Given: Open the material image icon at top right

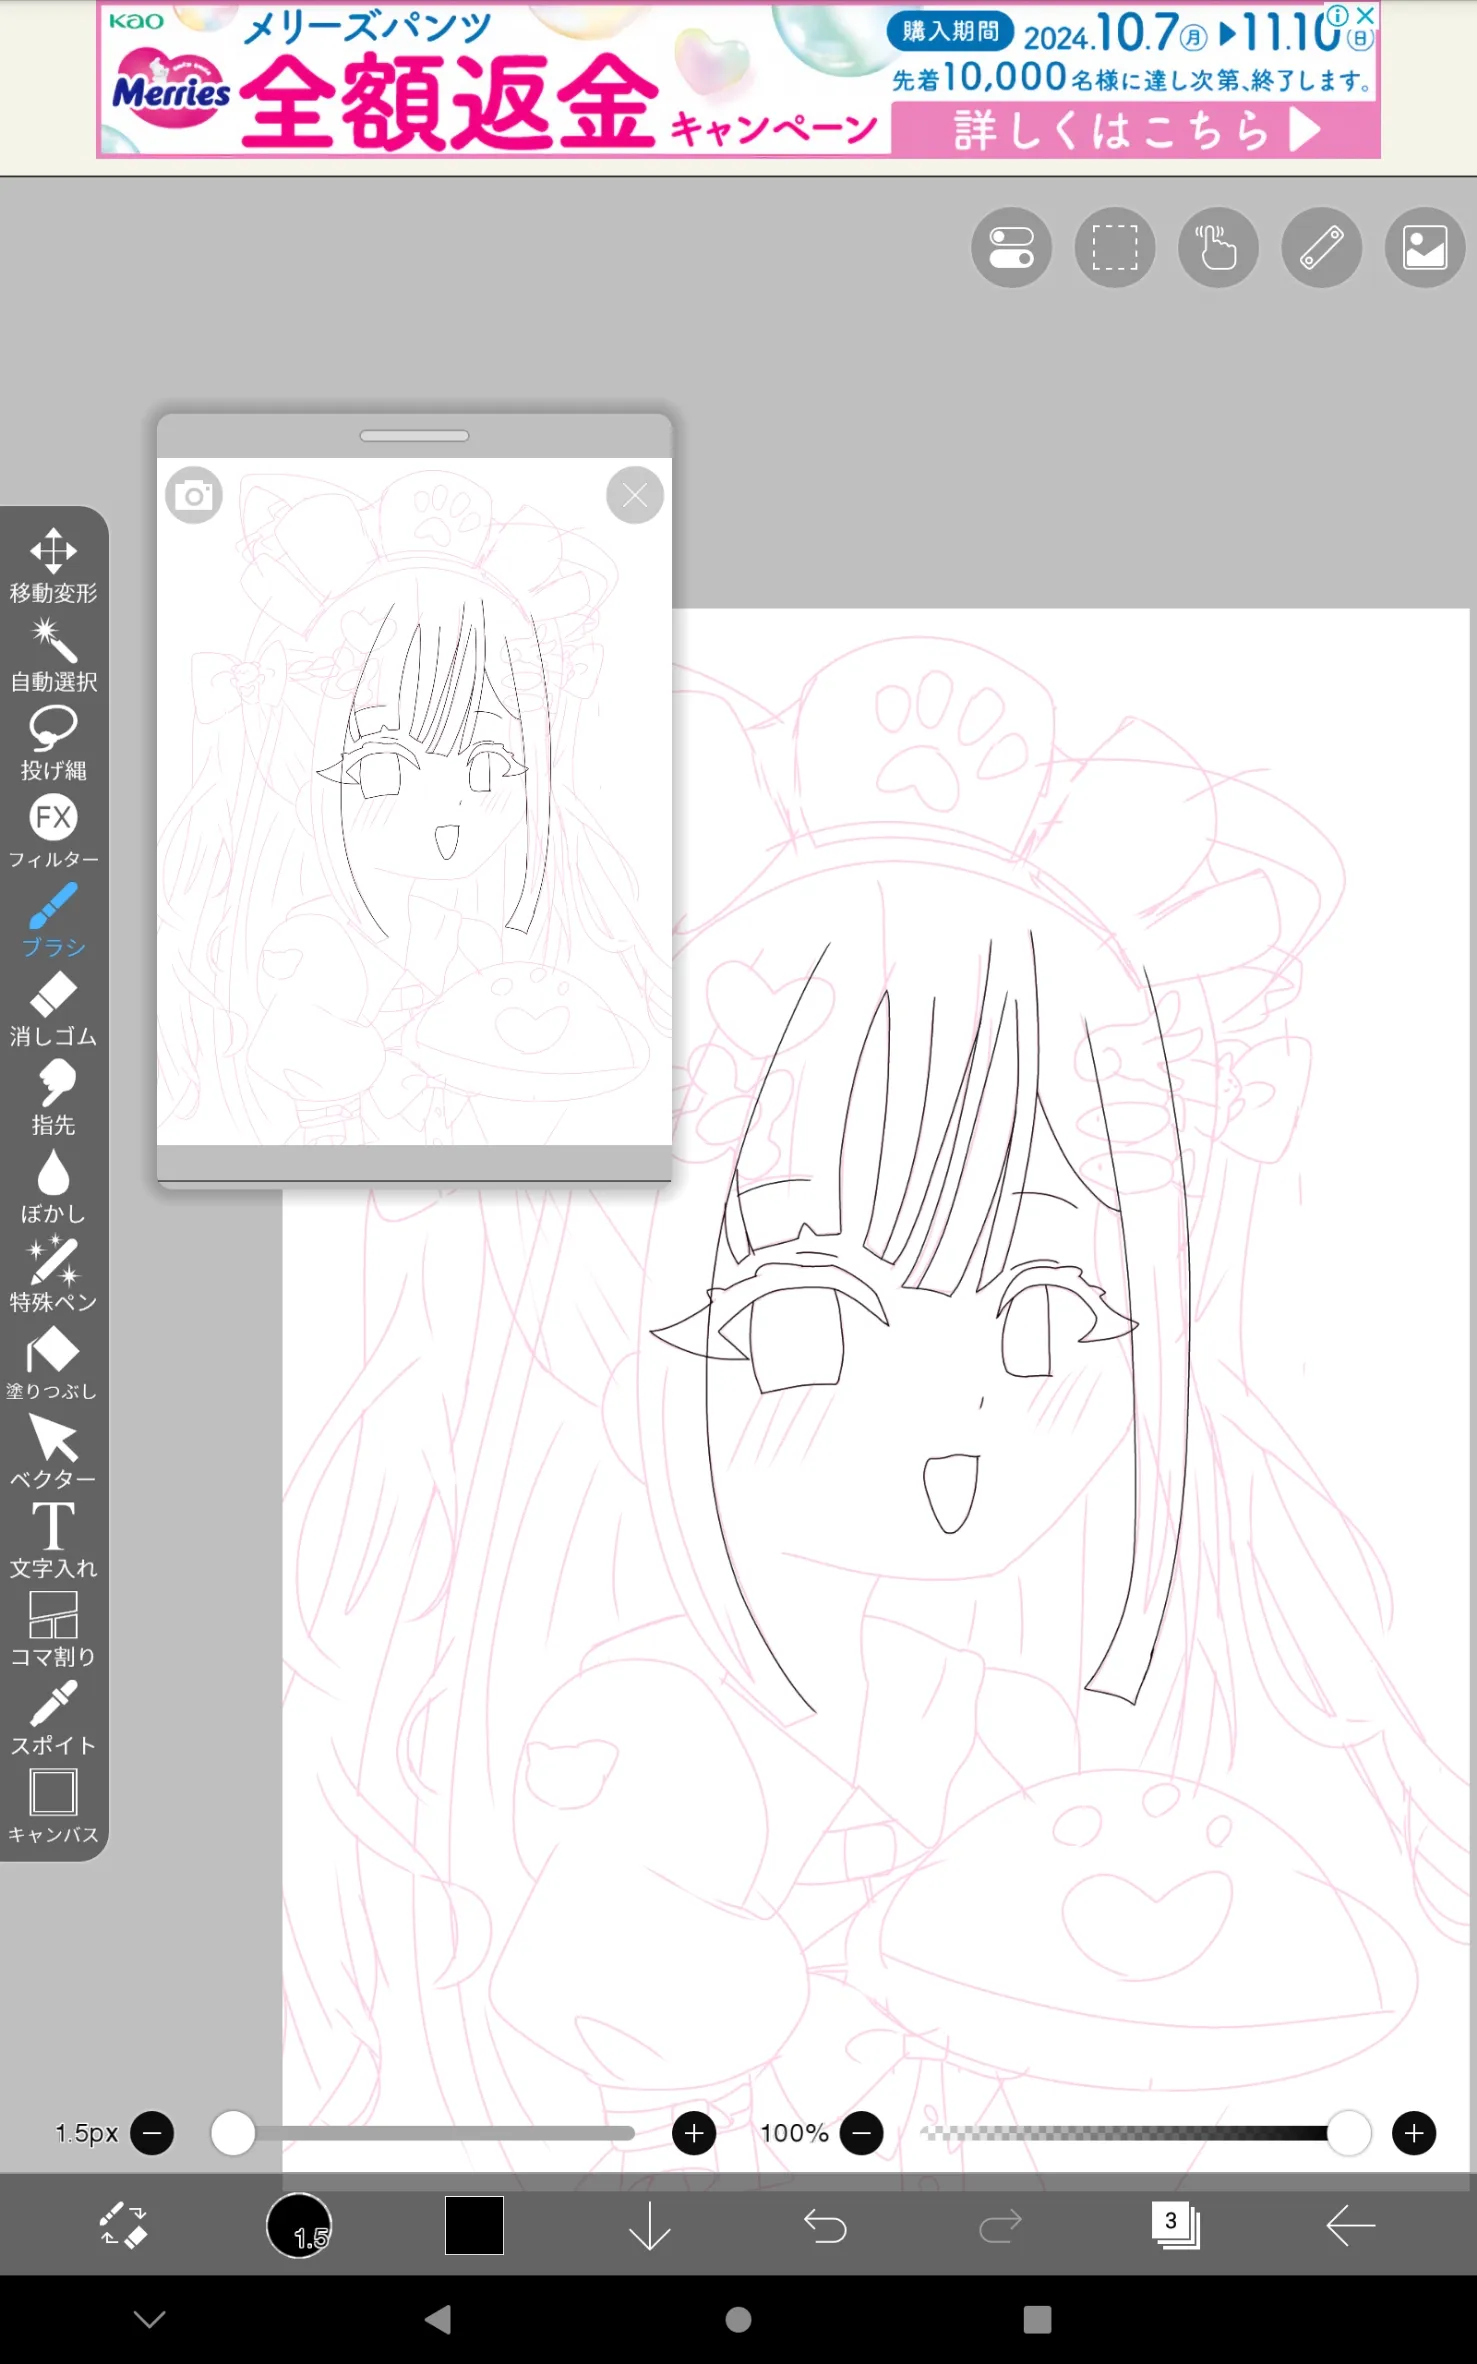Looking at the screenshot, I should (1425, 247).
